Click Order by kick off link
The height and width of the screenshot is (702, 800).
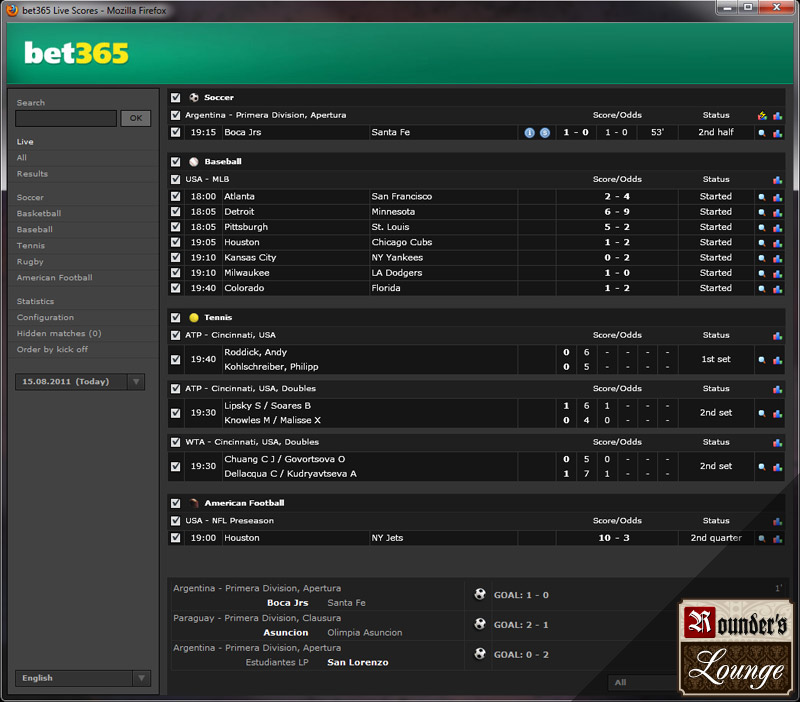point(52,349)
